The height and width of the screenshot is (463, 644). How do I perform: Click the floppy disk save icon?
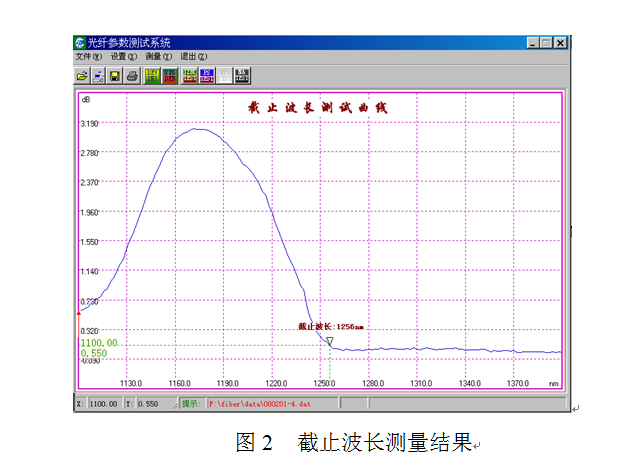[115, 76]
